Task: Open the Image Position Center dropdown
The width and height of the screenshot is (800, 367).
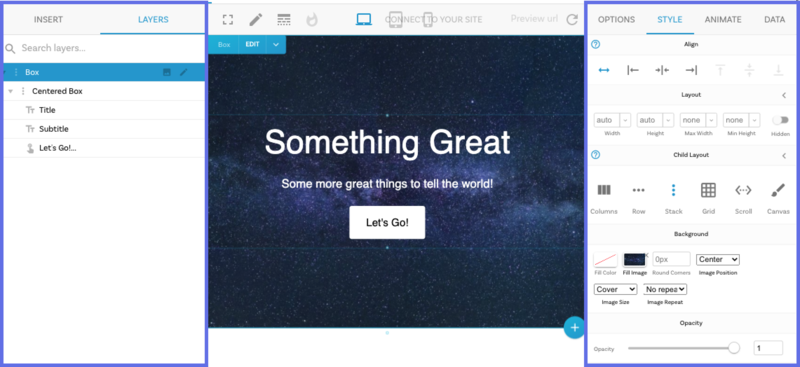Action: coord(718,259)
